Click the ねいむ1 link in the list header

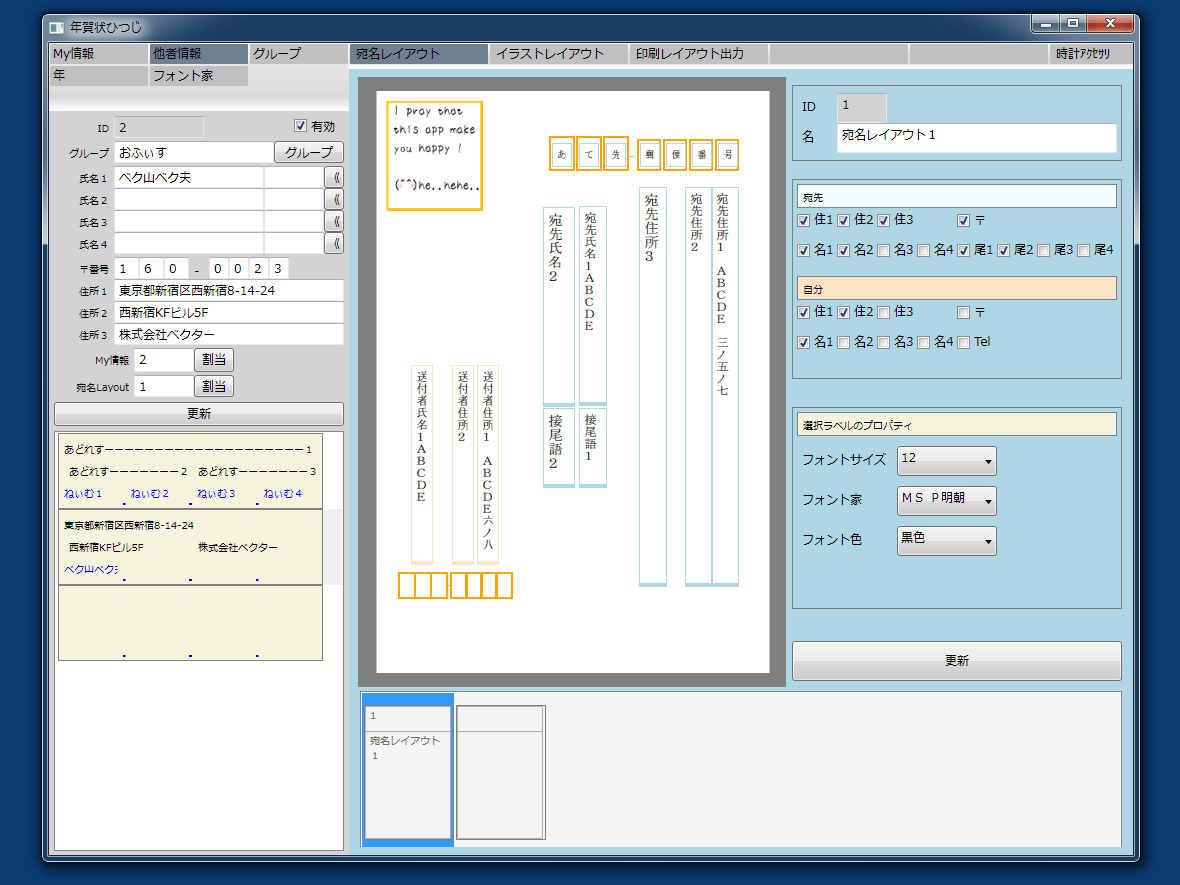coord(83,494)
